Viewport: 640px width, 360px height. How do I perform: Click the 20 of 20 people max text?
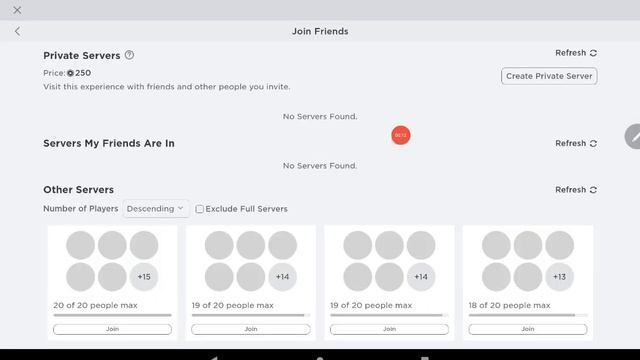coord(95,305)
